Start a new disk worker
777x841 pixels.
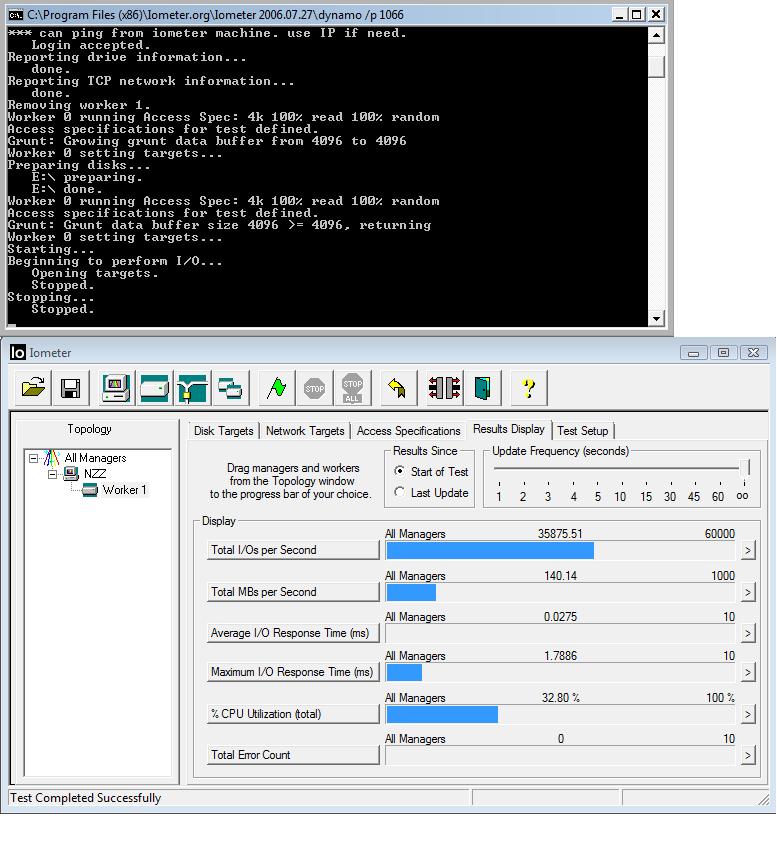(154, 387)
